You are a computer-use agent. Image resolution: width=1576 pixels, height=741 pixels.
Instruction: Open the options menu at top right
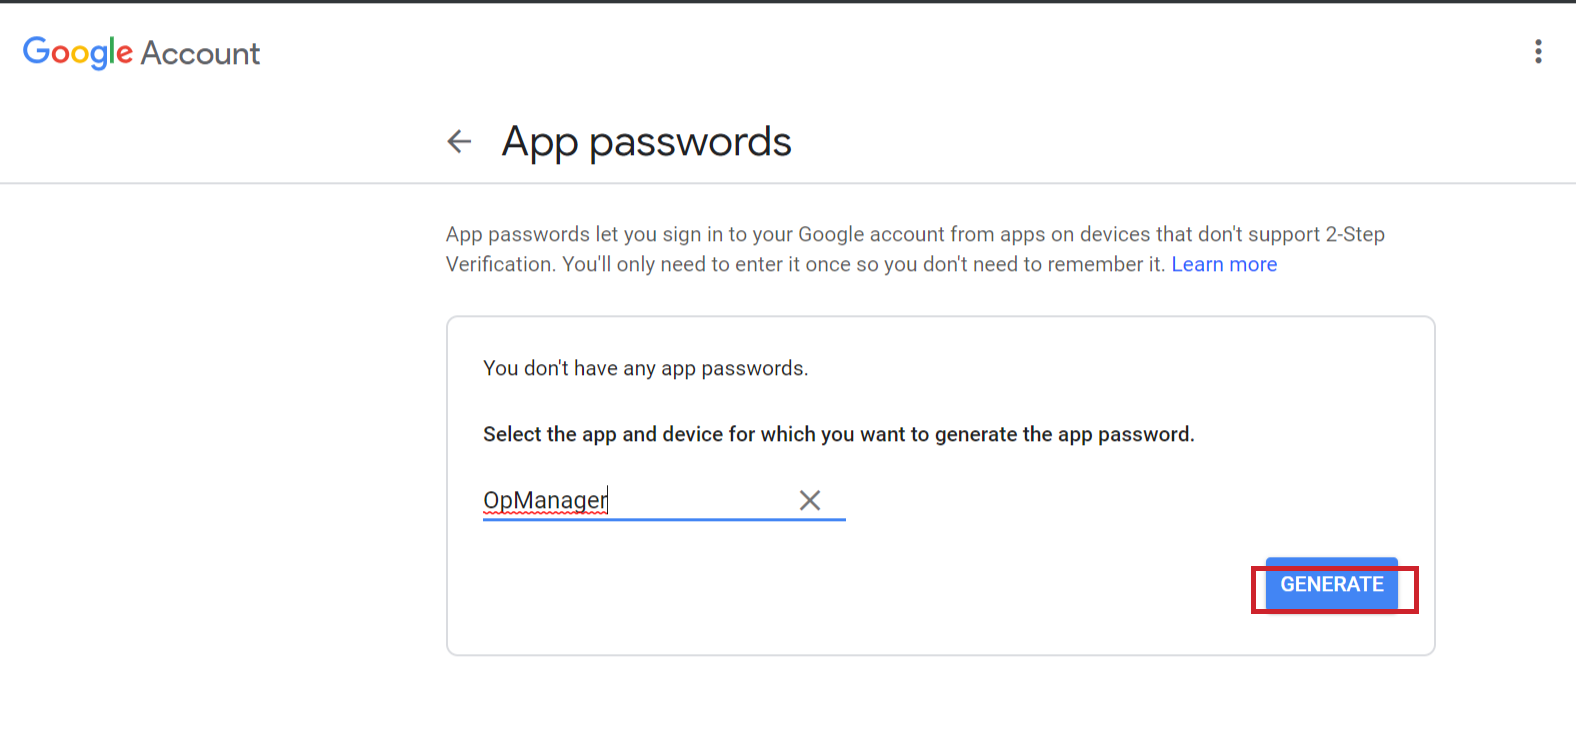[1537, 52]
